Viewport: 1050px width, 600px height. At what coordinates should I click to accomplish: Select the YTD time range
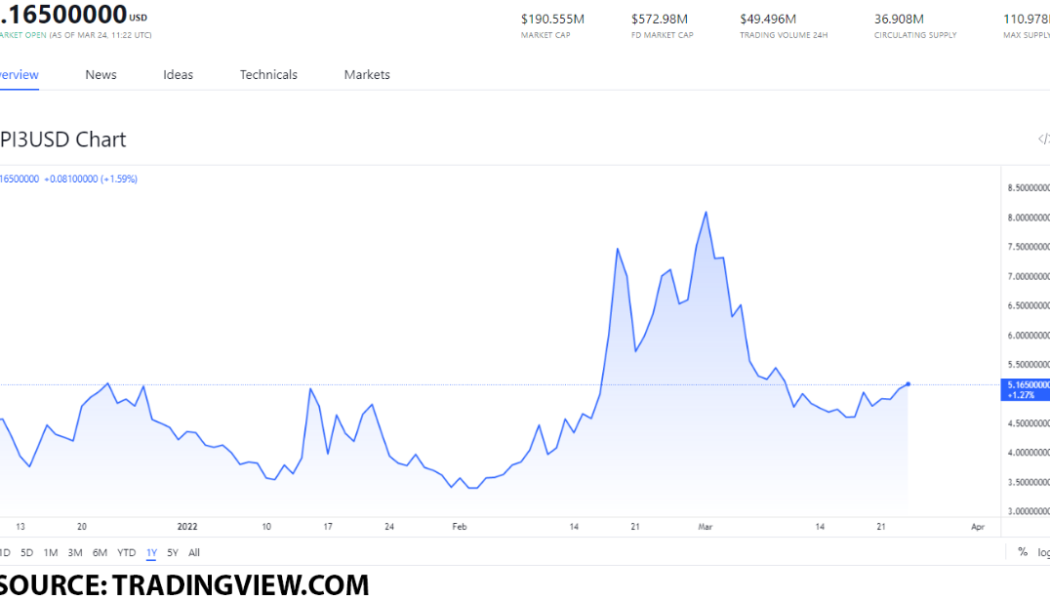[x=126, y=552]
